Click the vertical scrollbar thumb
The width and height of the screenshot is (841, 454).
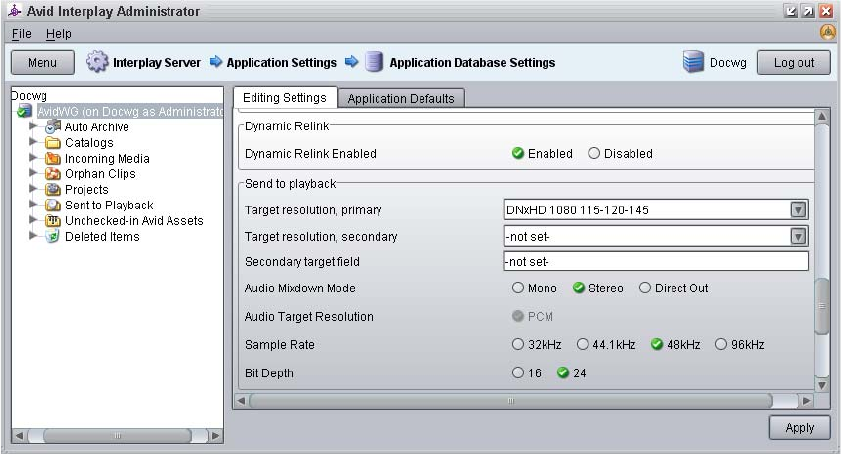coord(822,307)
